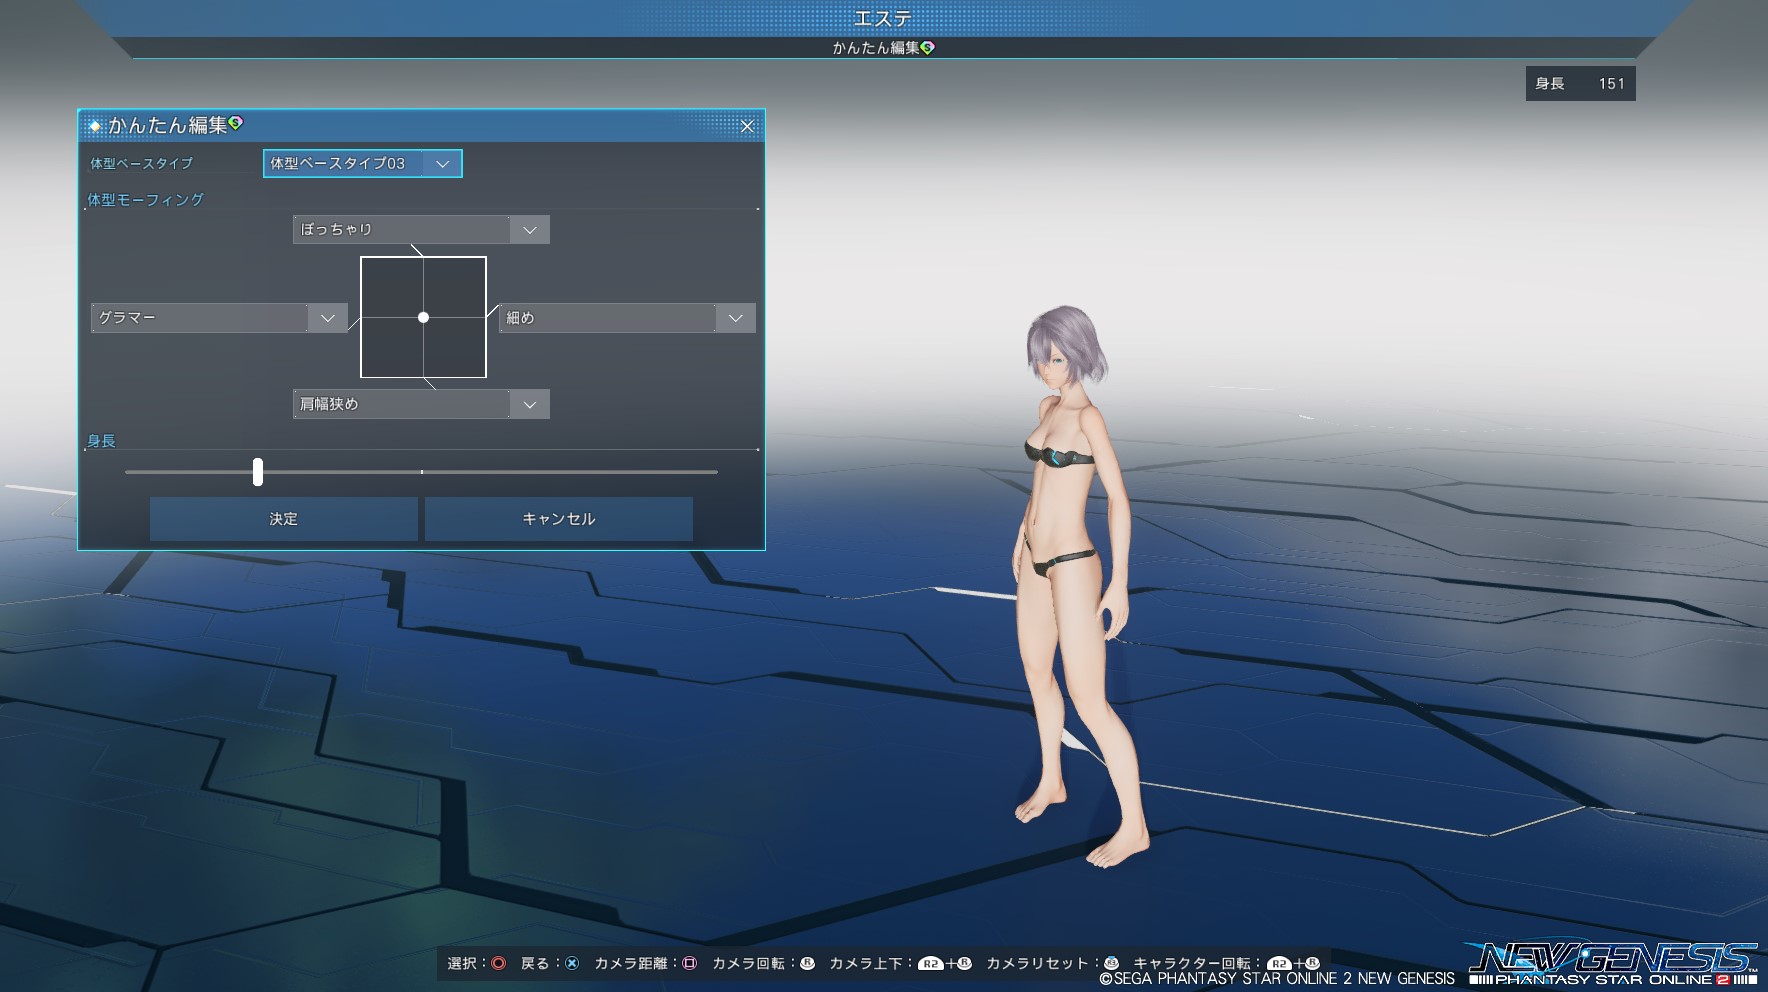Open the 体型ベースタイプ03 dropdown
Screen dimensions: 1768x992
[x=362, y=164]
